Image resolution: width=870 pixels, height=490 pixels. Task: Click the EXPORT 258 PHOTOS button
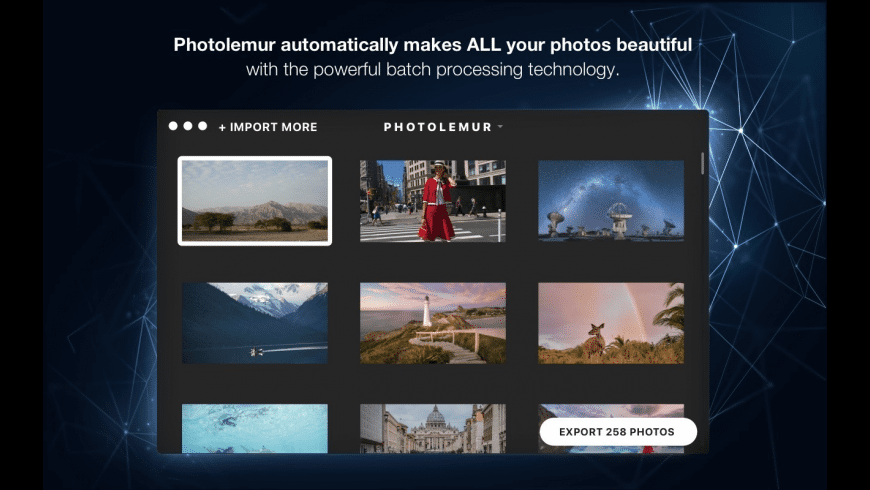(x=618, y=432)
